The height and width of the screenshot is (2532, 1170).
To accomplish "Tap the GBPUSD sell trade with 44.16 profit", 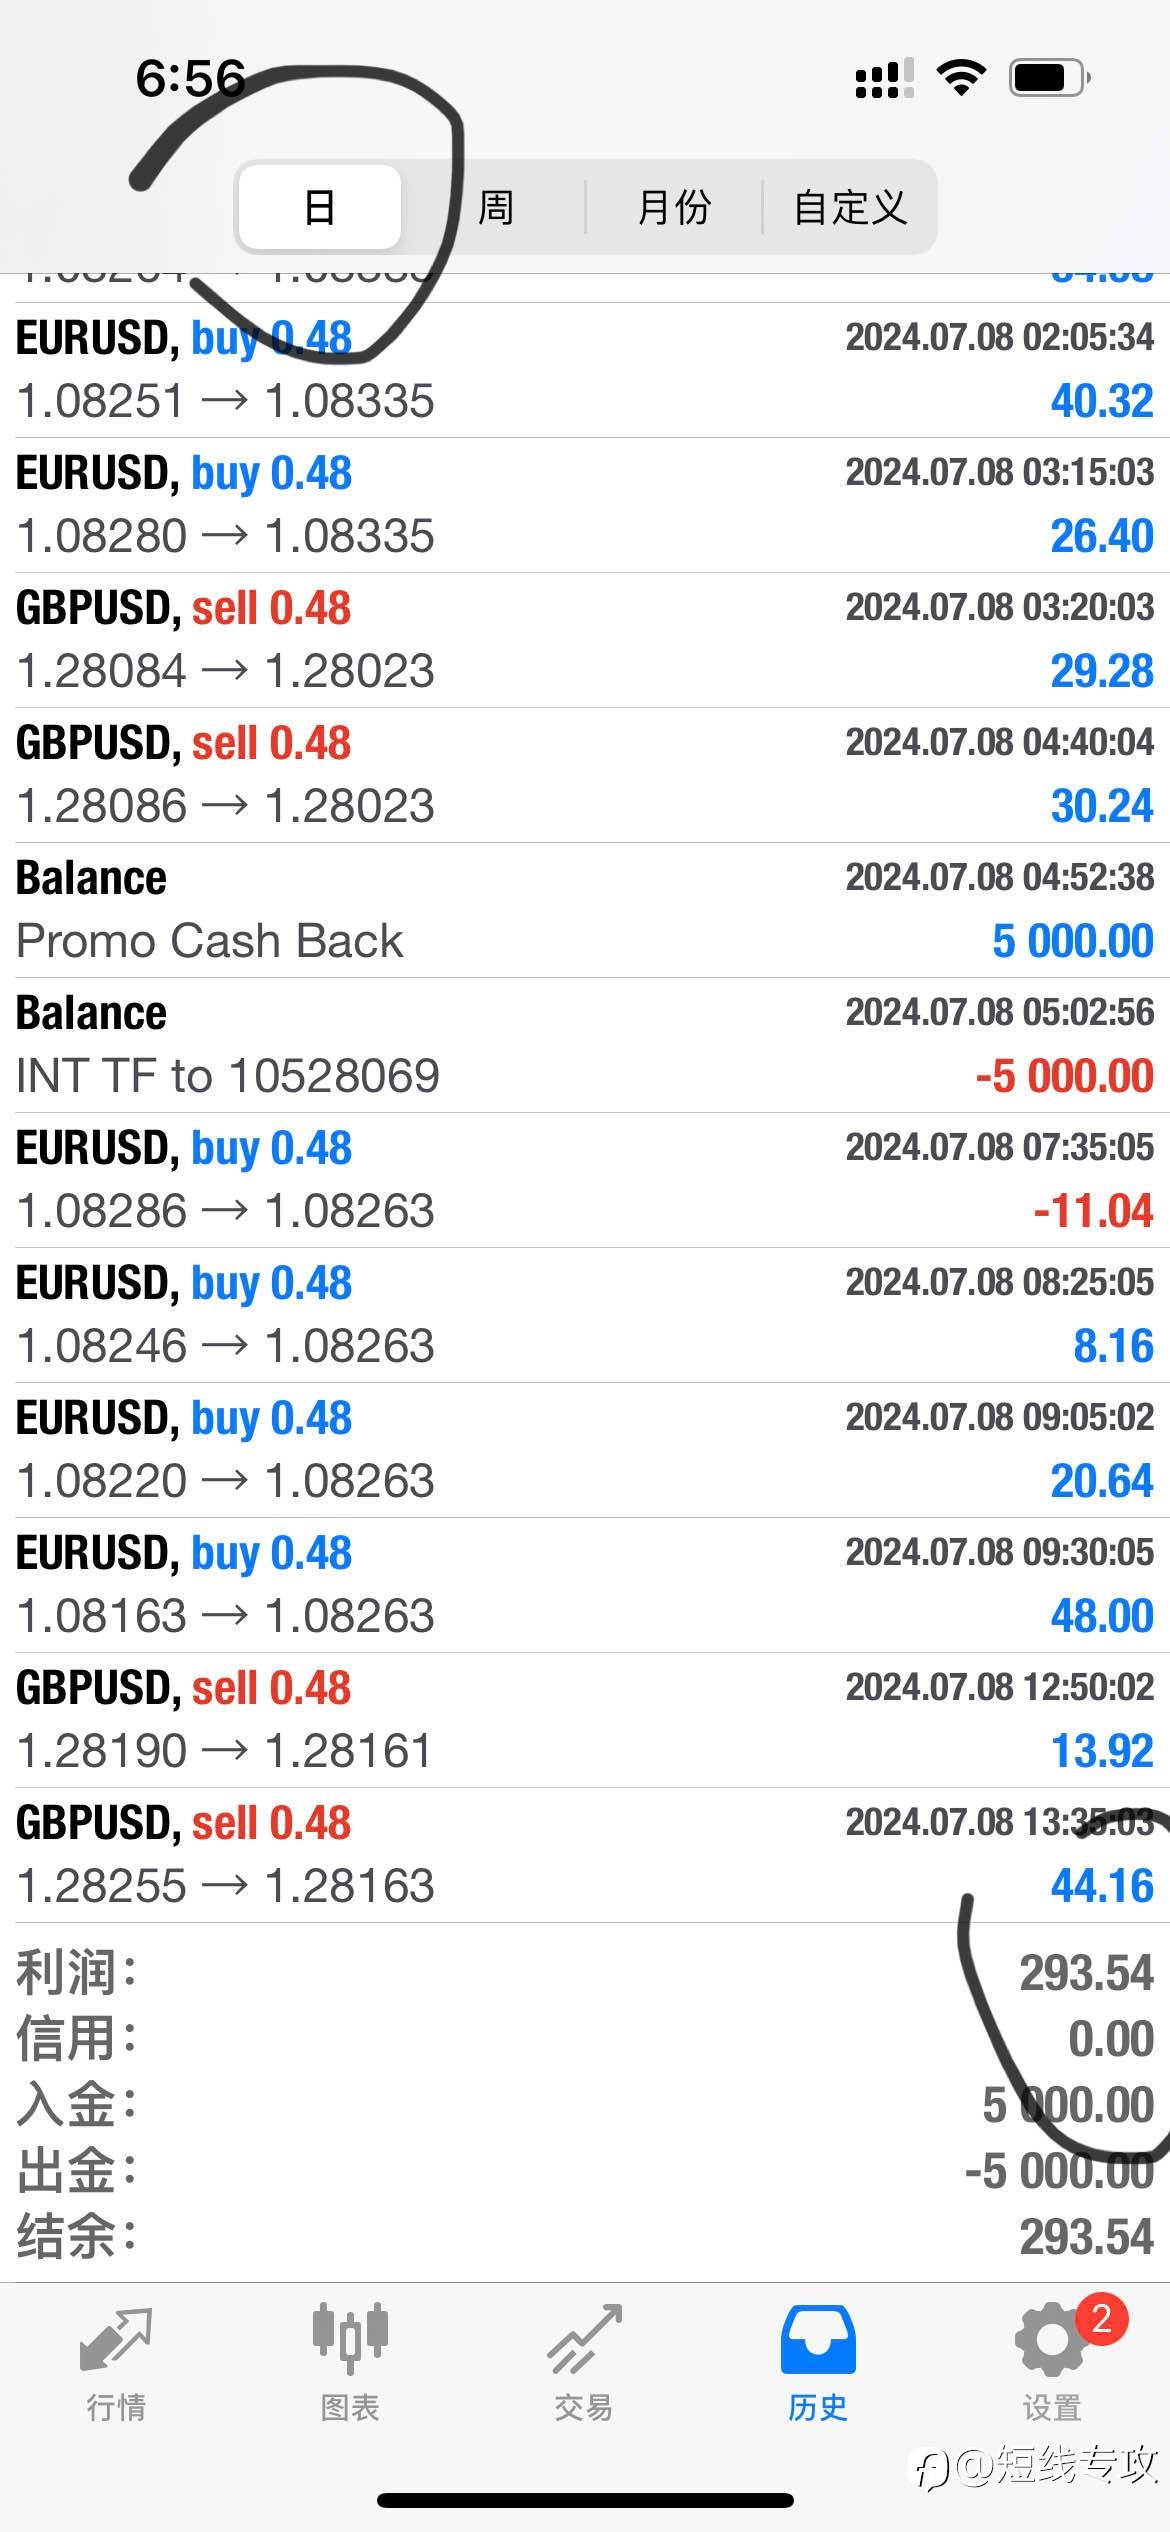I will click(x=585, y=1855).
